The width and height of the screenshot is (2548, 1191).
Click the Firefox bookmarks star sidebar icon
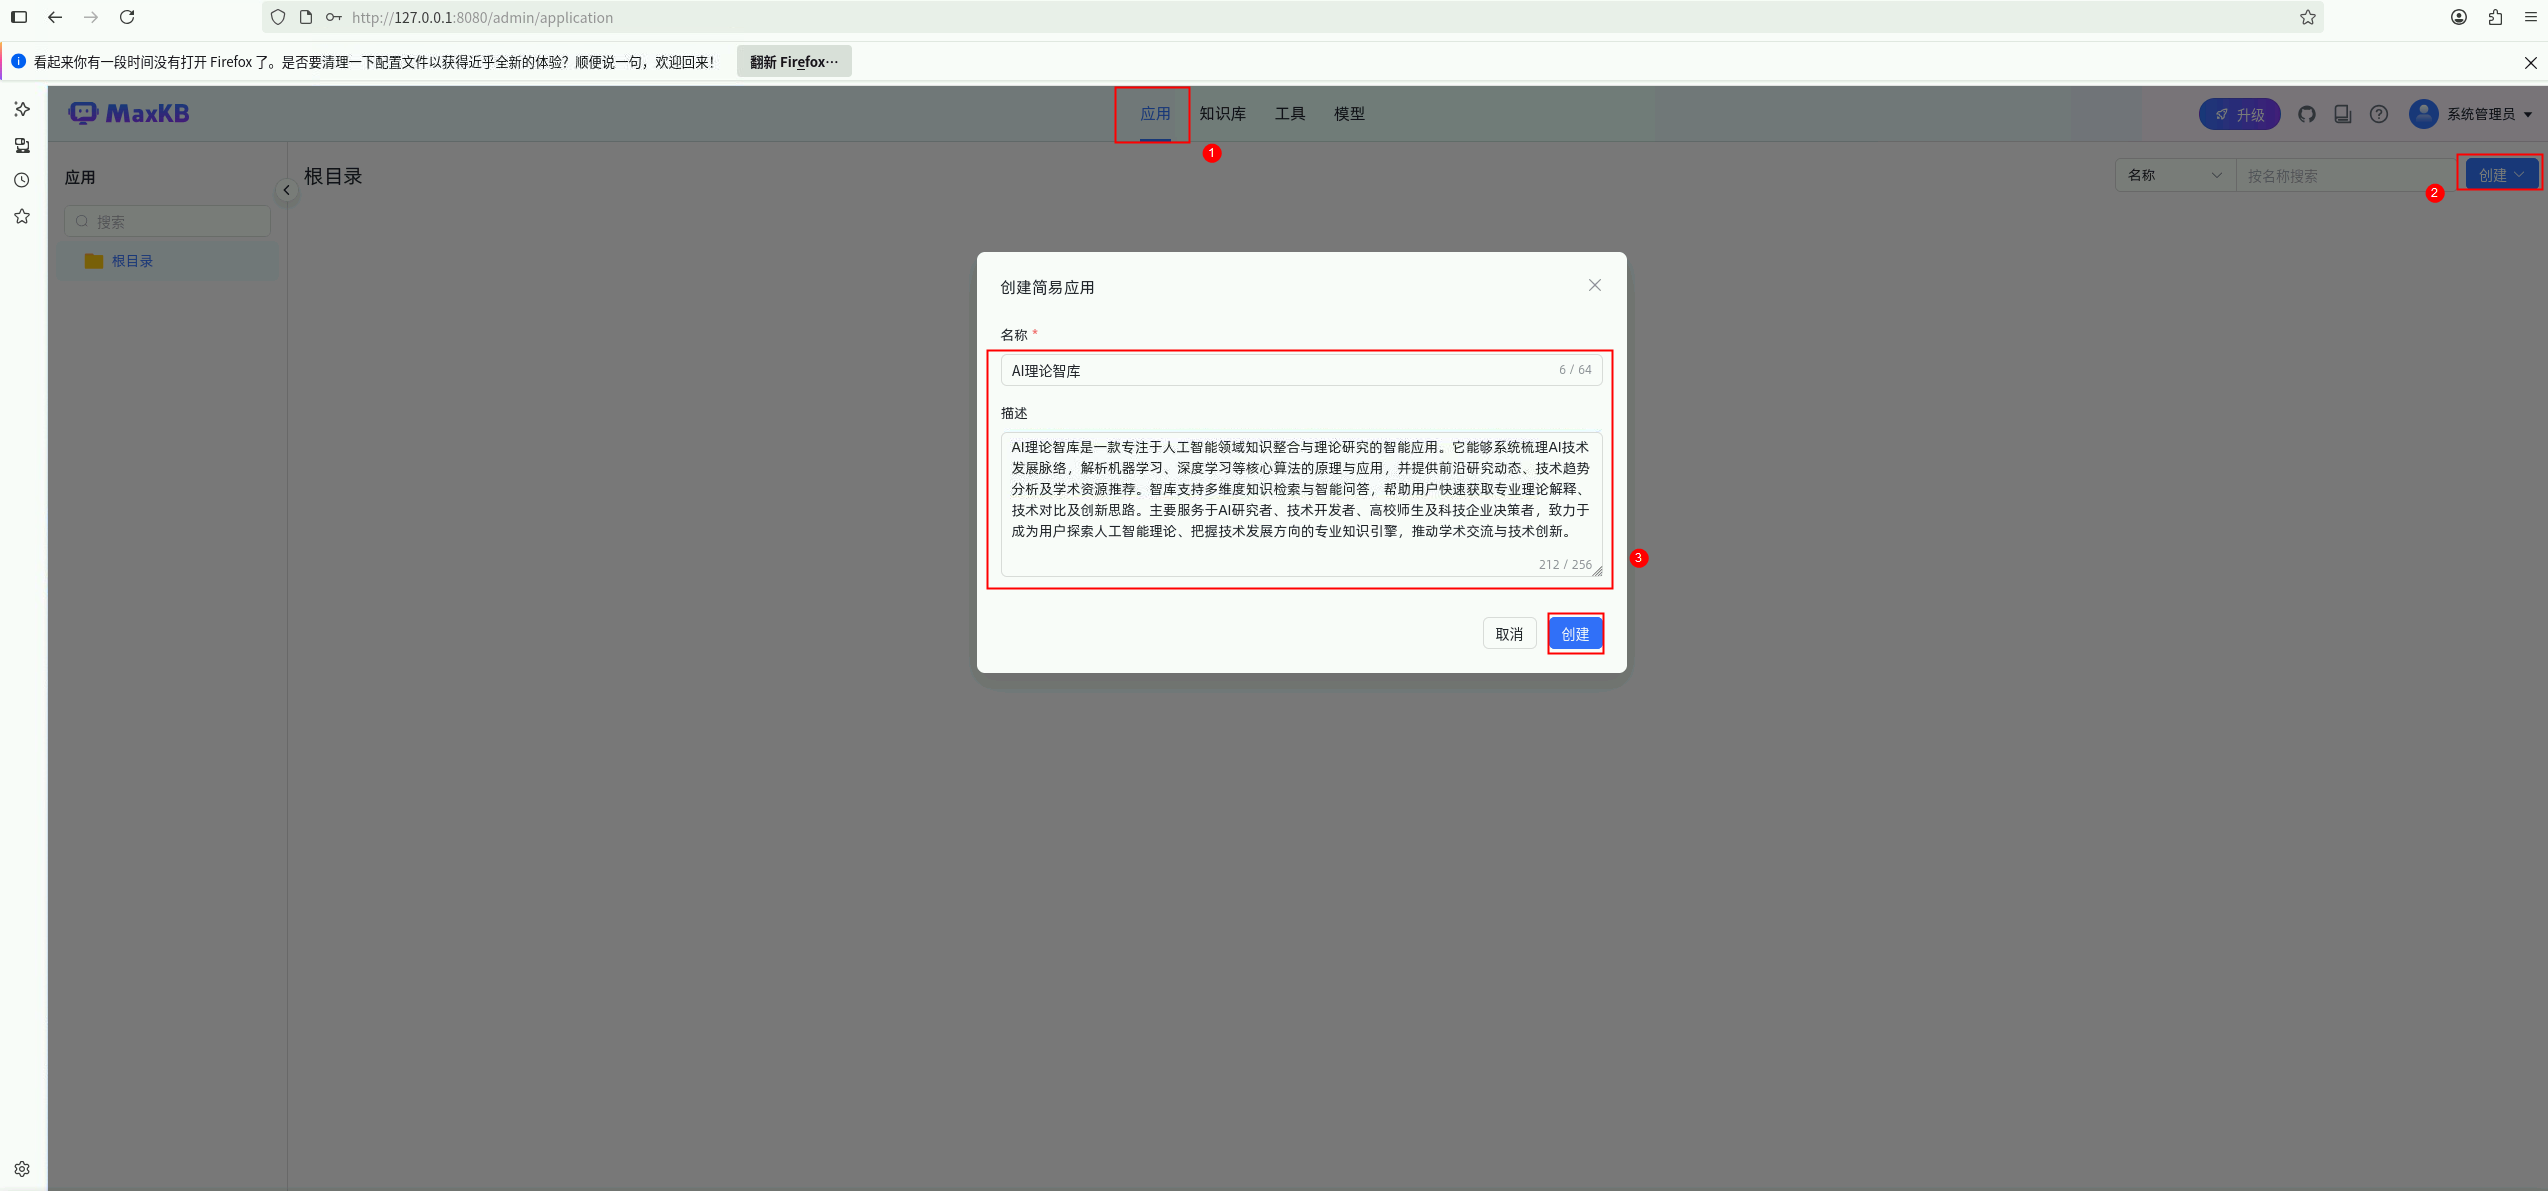click(x=22, y=216)
